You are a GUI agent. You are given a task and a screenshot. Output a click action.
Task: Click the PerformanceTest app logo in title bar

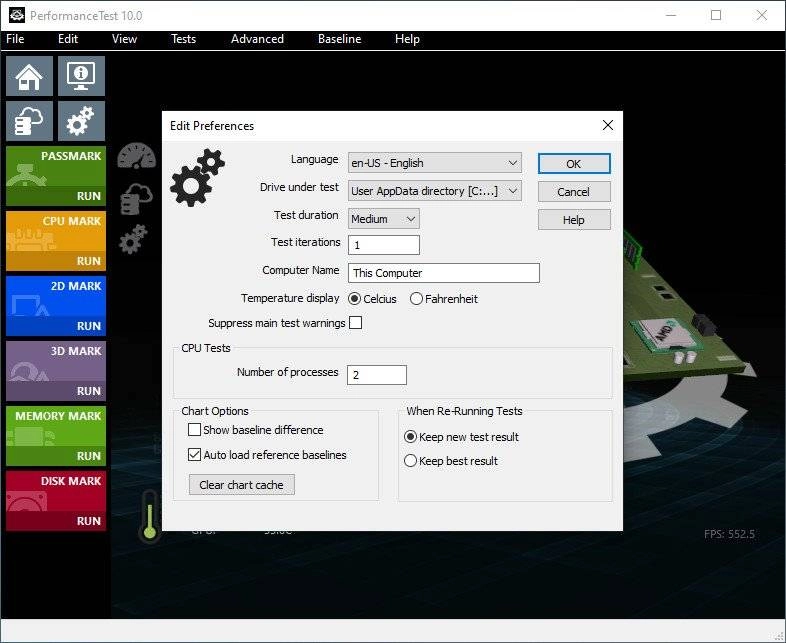pos(17,16)
